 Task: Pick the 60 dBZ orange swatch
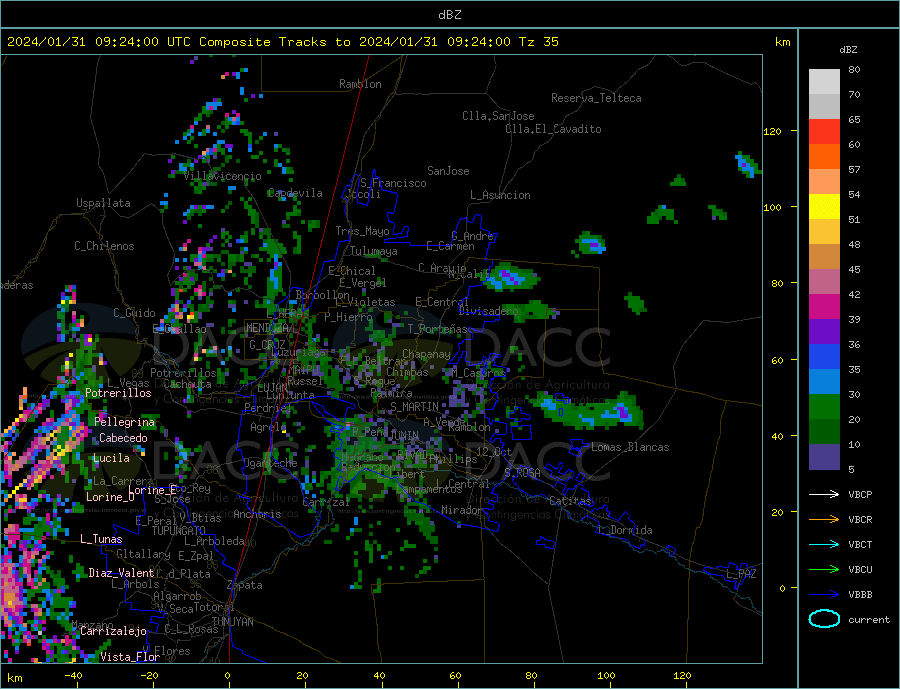(824, 157)
